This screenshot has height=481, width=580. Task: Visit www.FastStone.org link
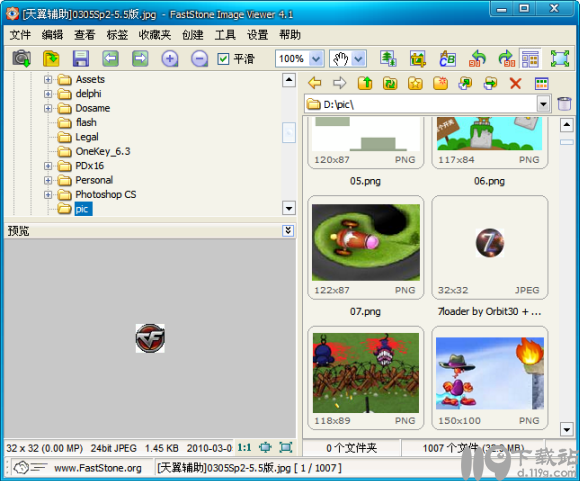click(x=98, y=468)
